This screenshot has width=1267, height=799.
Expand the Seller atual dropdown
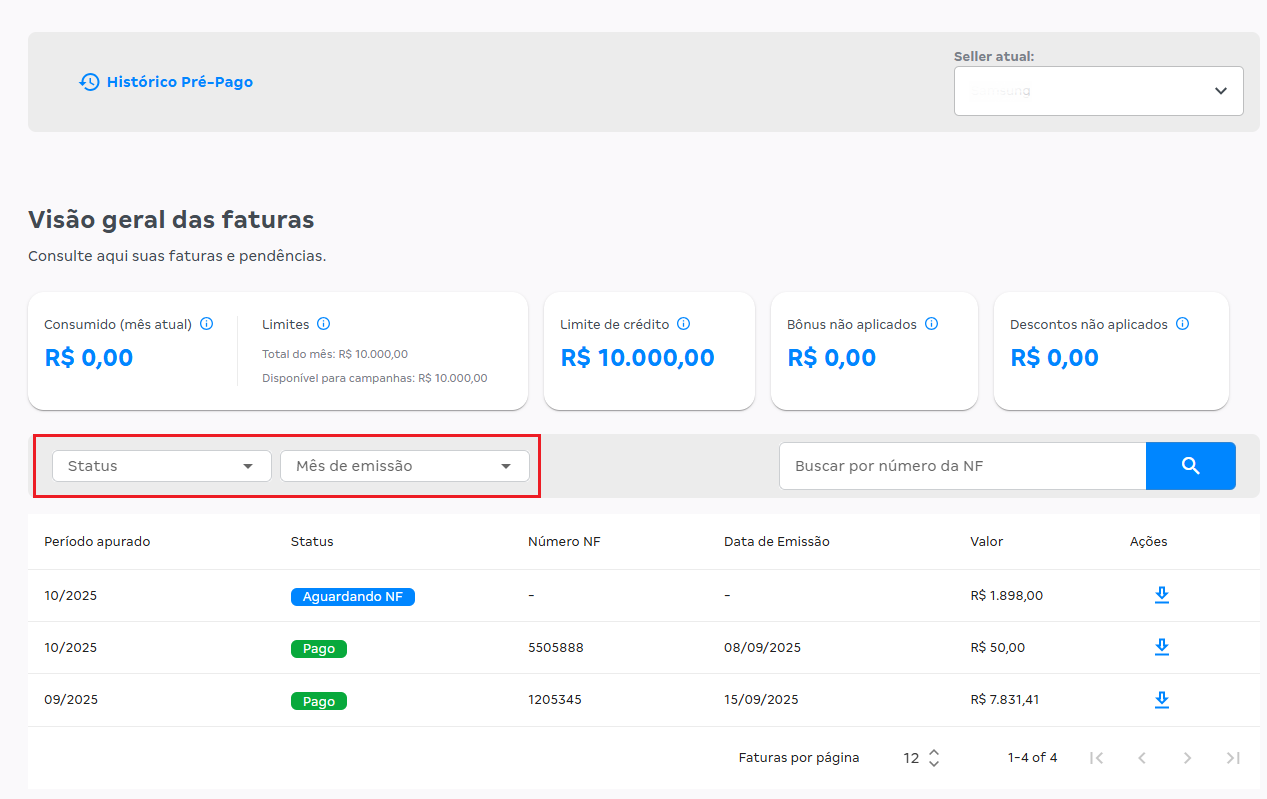point(1098,91)
